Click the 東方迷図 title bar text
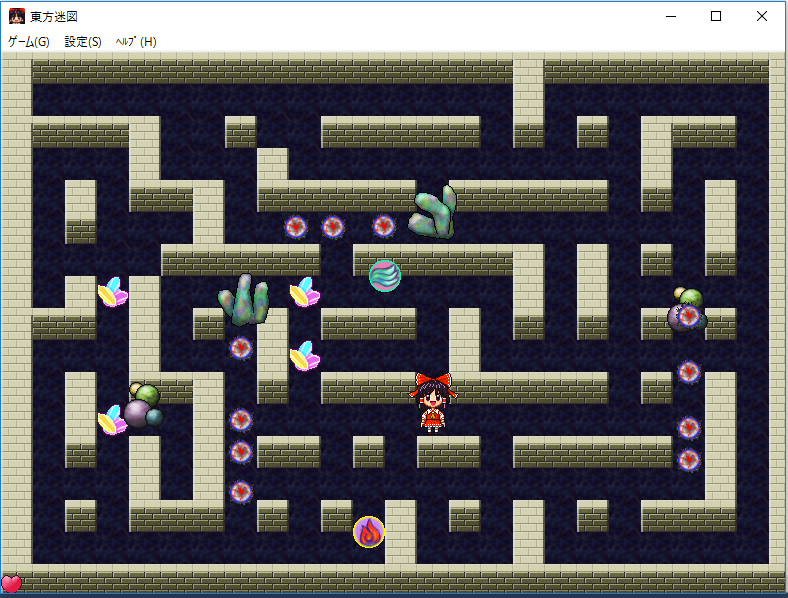 (54, 17)
